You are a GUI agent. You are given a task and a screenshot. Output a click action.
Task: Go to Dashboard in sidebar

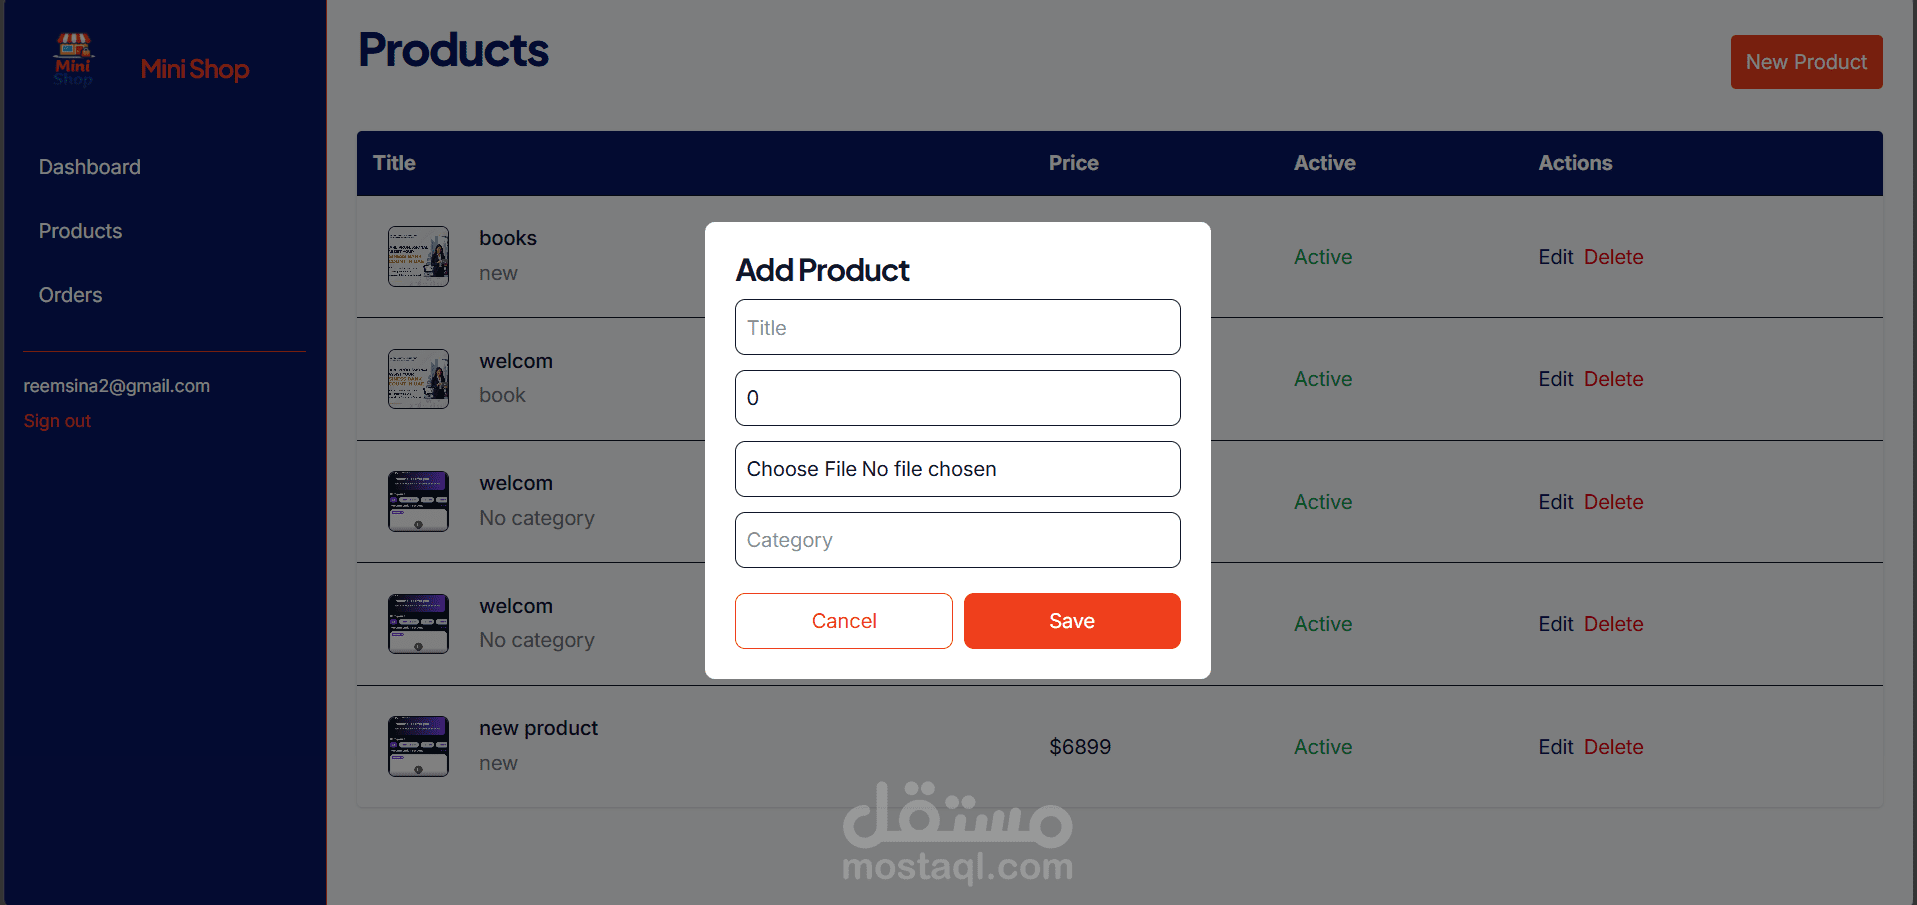click(90, 167)
